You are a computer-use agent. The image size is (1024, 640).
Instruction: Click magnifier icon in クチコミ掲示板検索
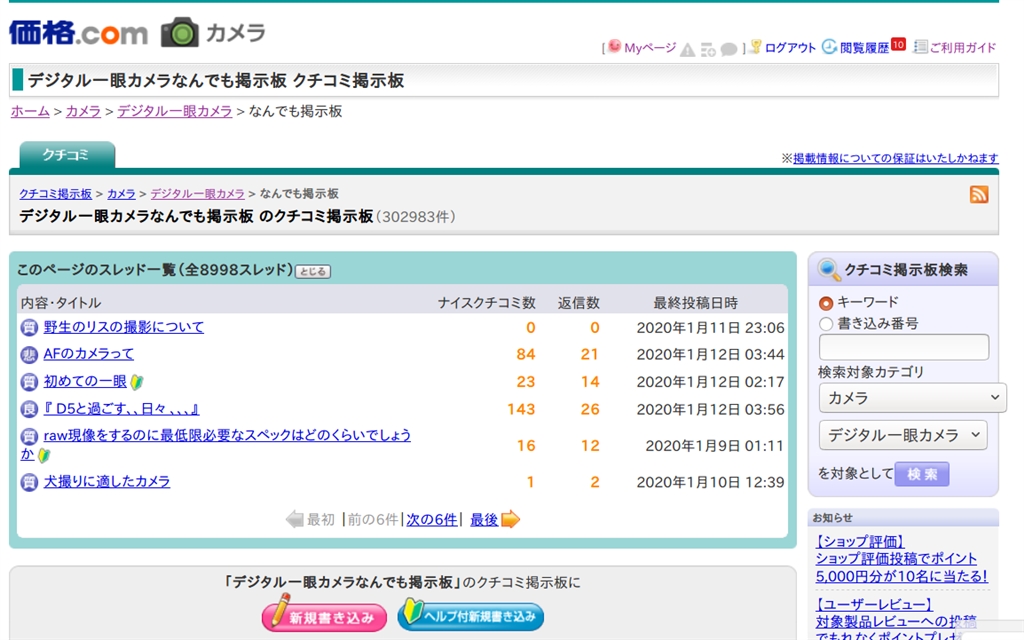pyautogui.click(x=828, y=269)
